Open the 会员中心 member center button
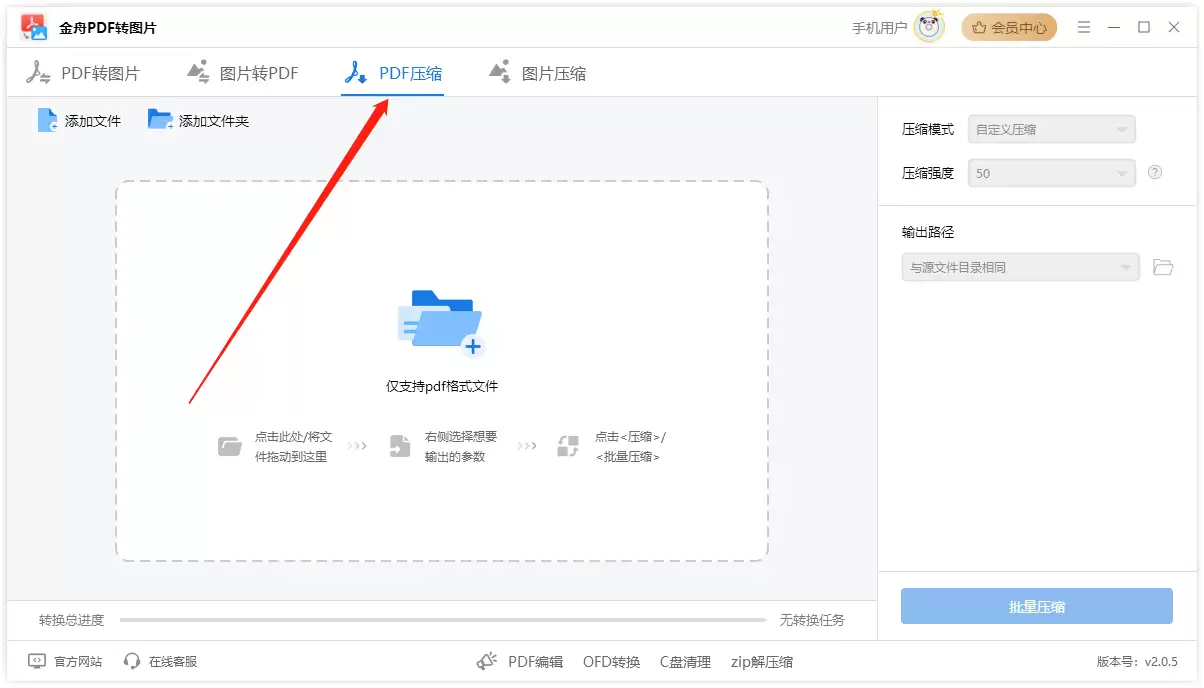 click(x=1009, y=28)
